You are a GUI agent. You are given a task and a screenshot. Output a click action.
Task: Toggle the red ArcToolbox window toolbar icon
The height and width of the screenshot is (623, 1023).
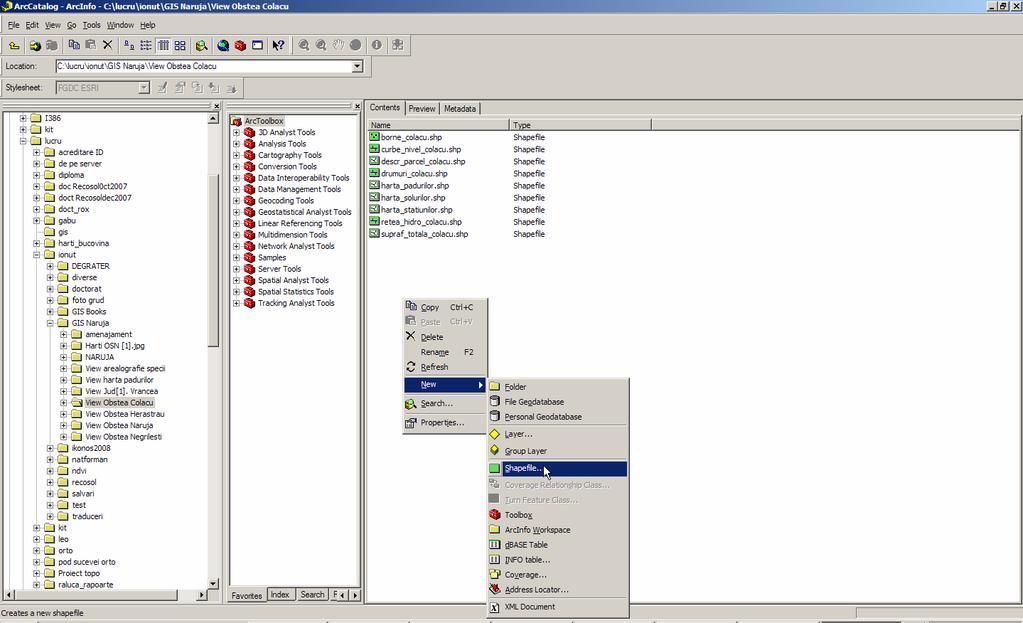pos(240,45)
